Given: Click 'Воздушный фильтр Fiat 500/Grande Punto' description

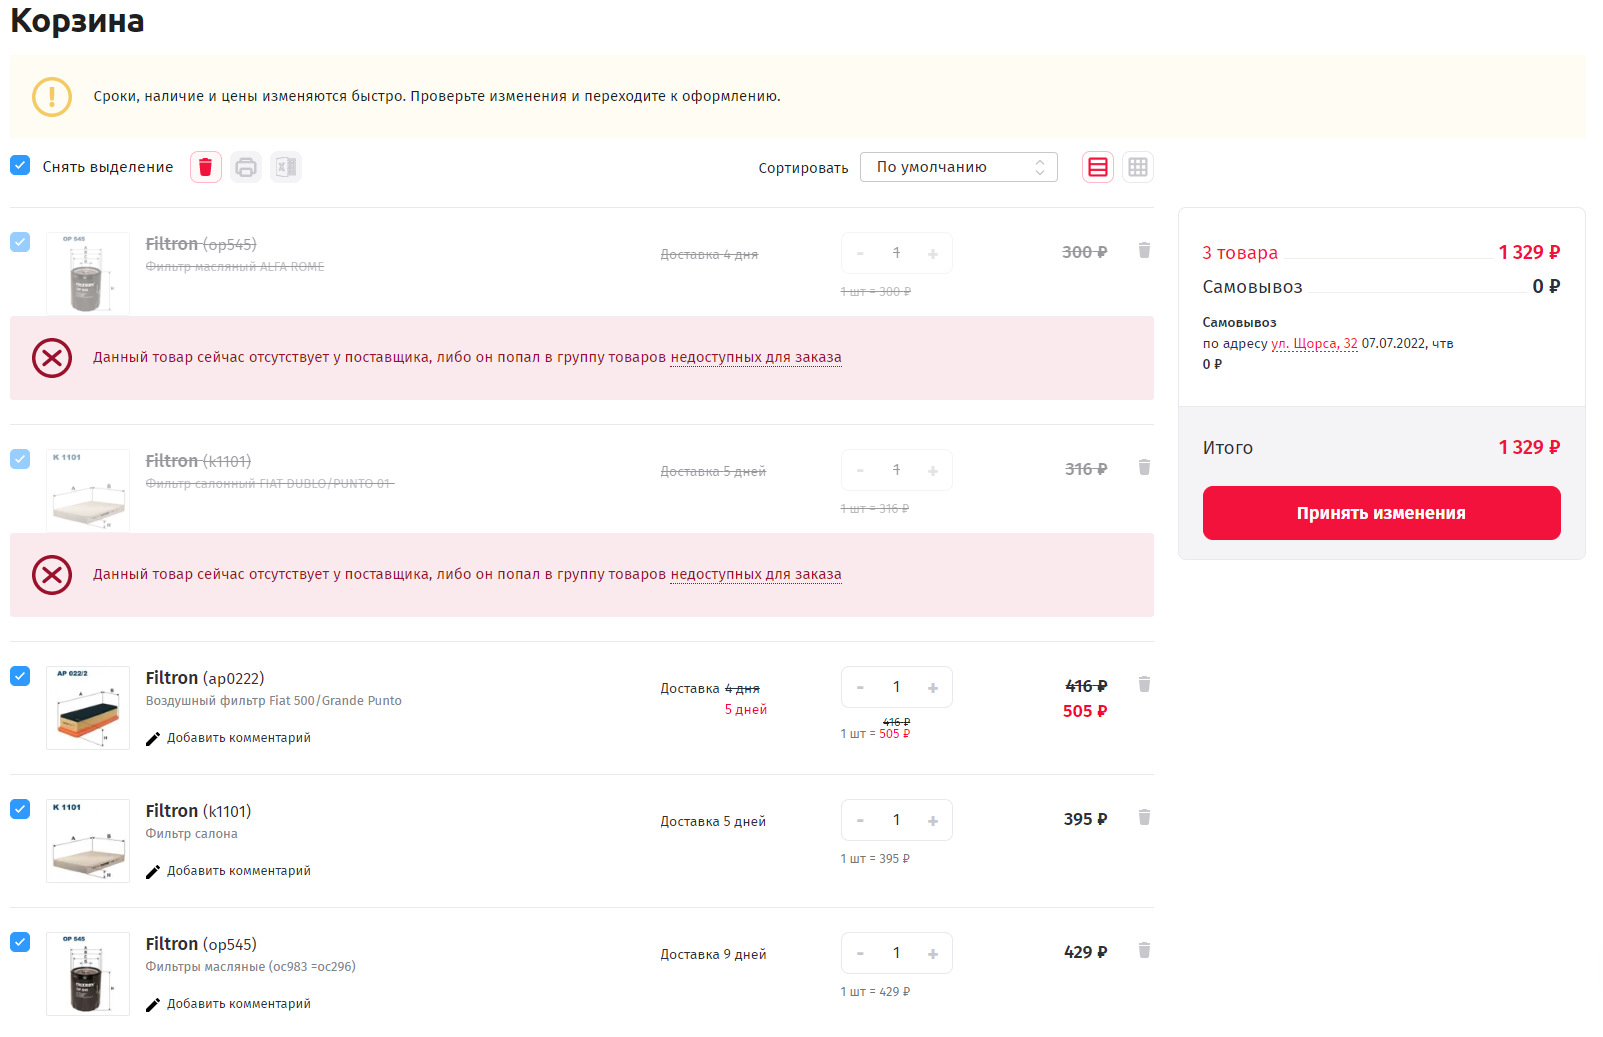Looking at the screenshot, I should point(274,701).
